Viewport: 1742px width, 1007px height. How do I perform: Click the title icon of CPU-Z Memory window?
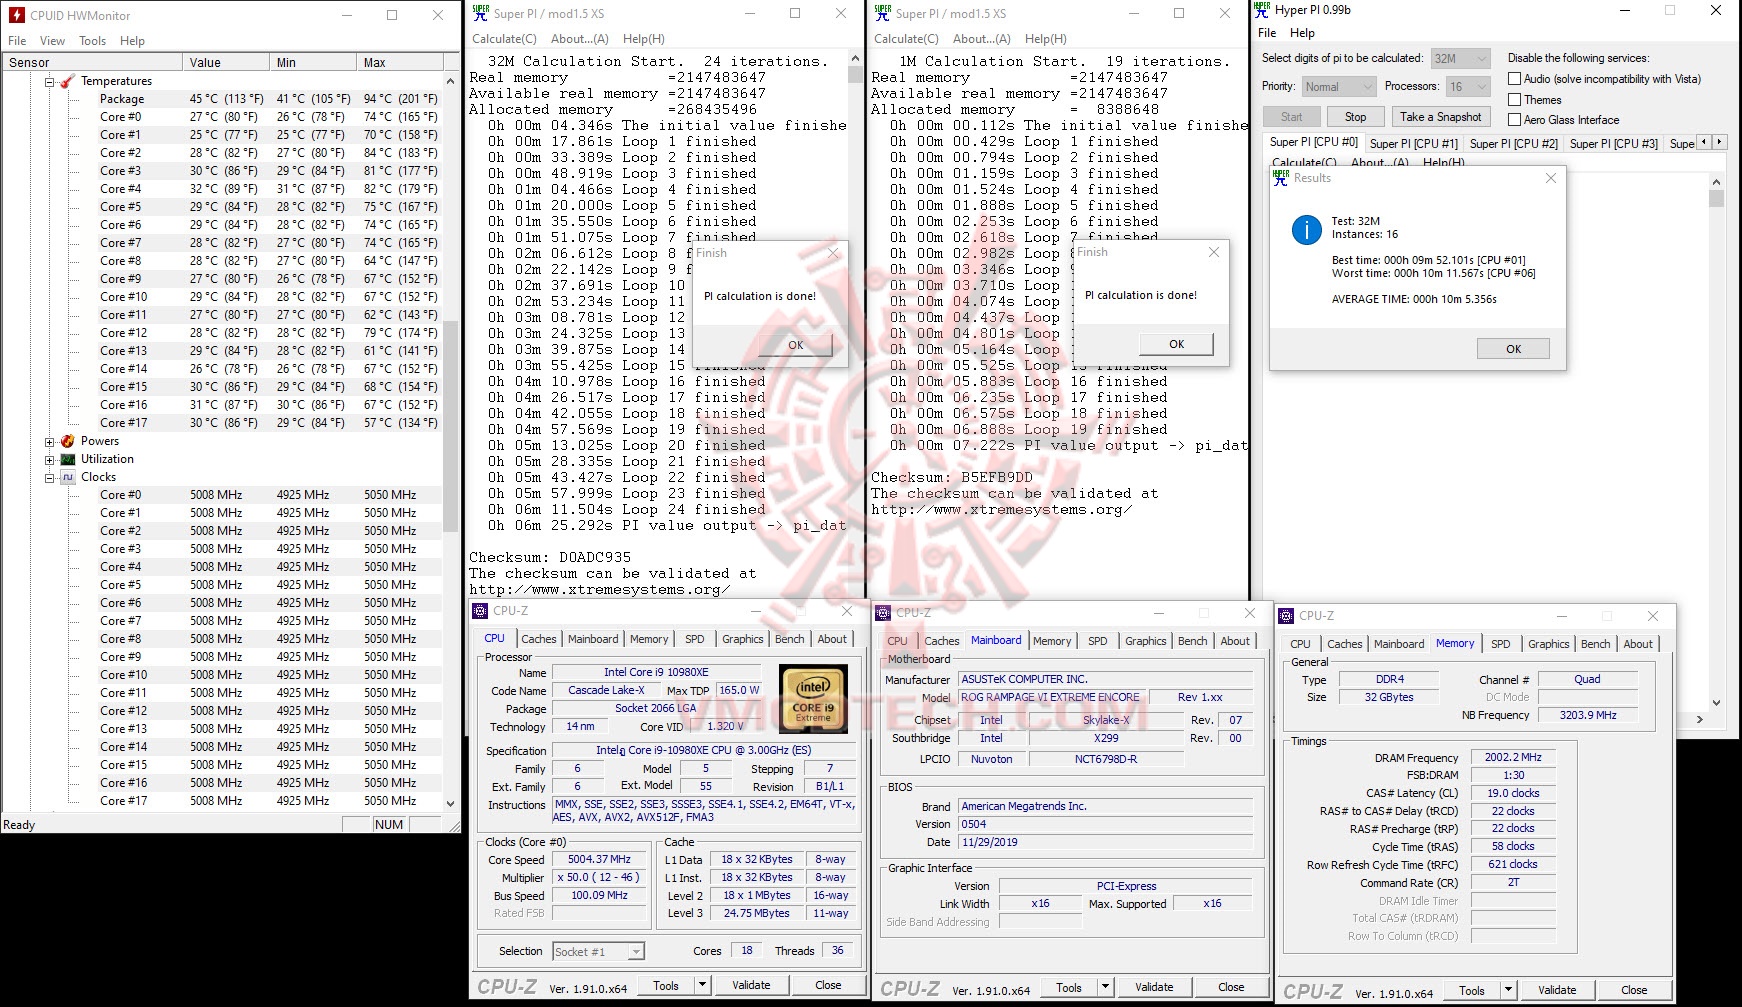(1288, 616)
